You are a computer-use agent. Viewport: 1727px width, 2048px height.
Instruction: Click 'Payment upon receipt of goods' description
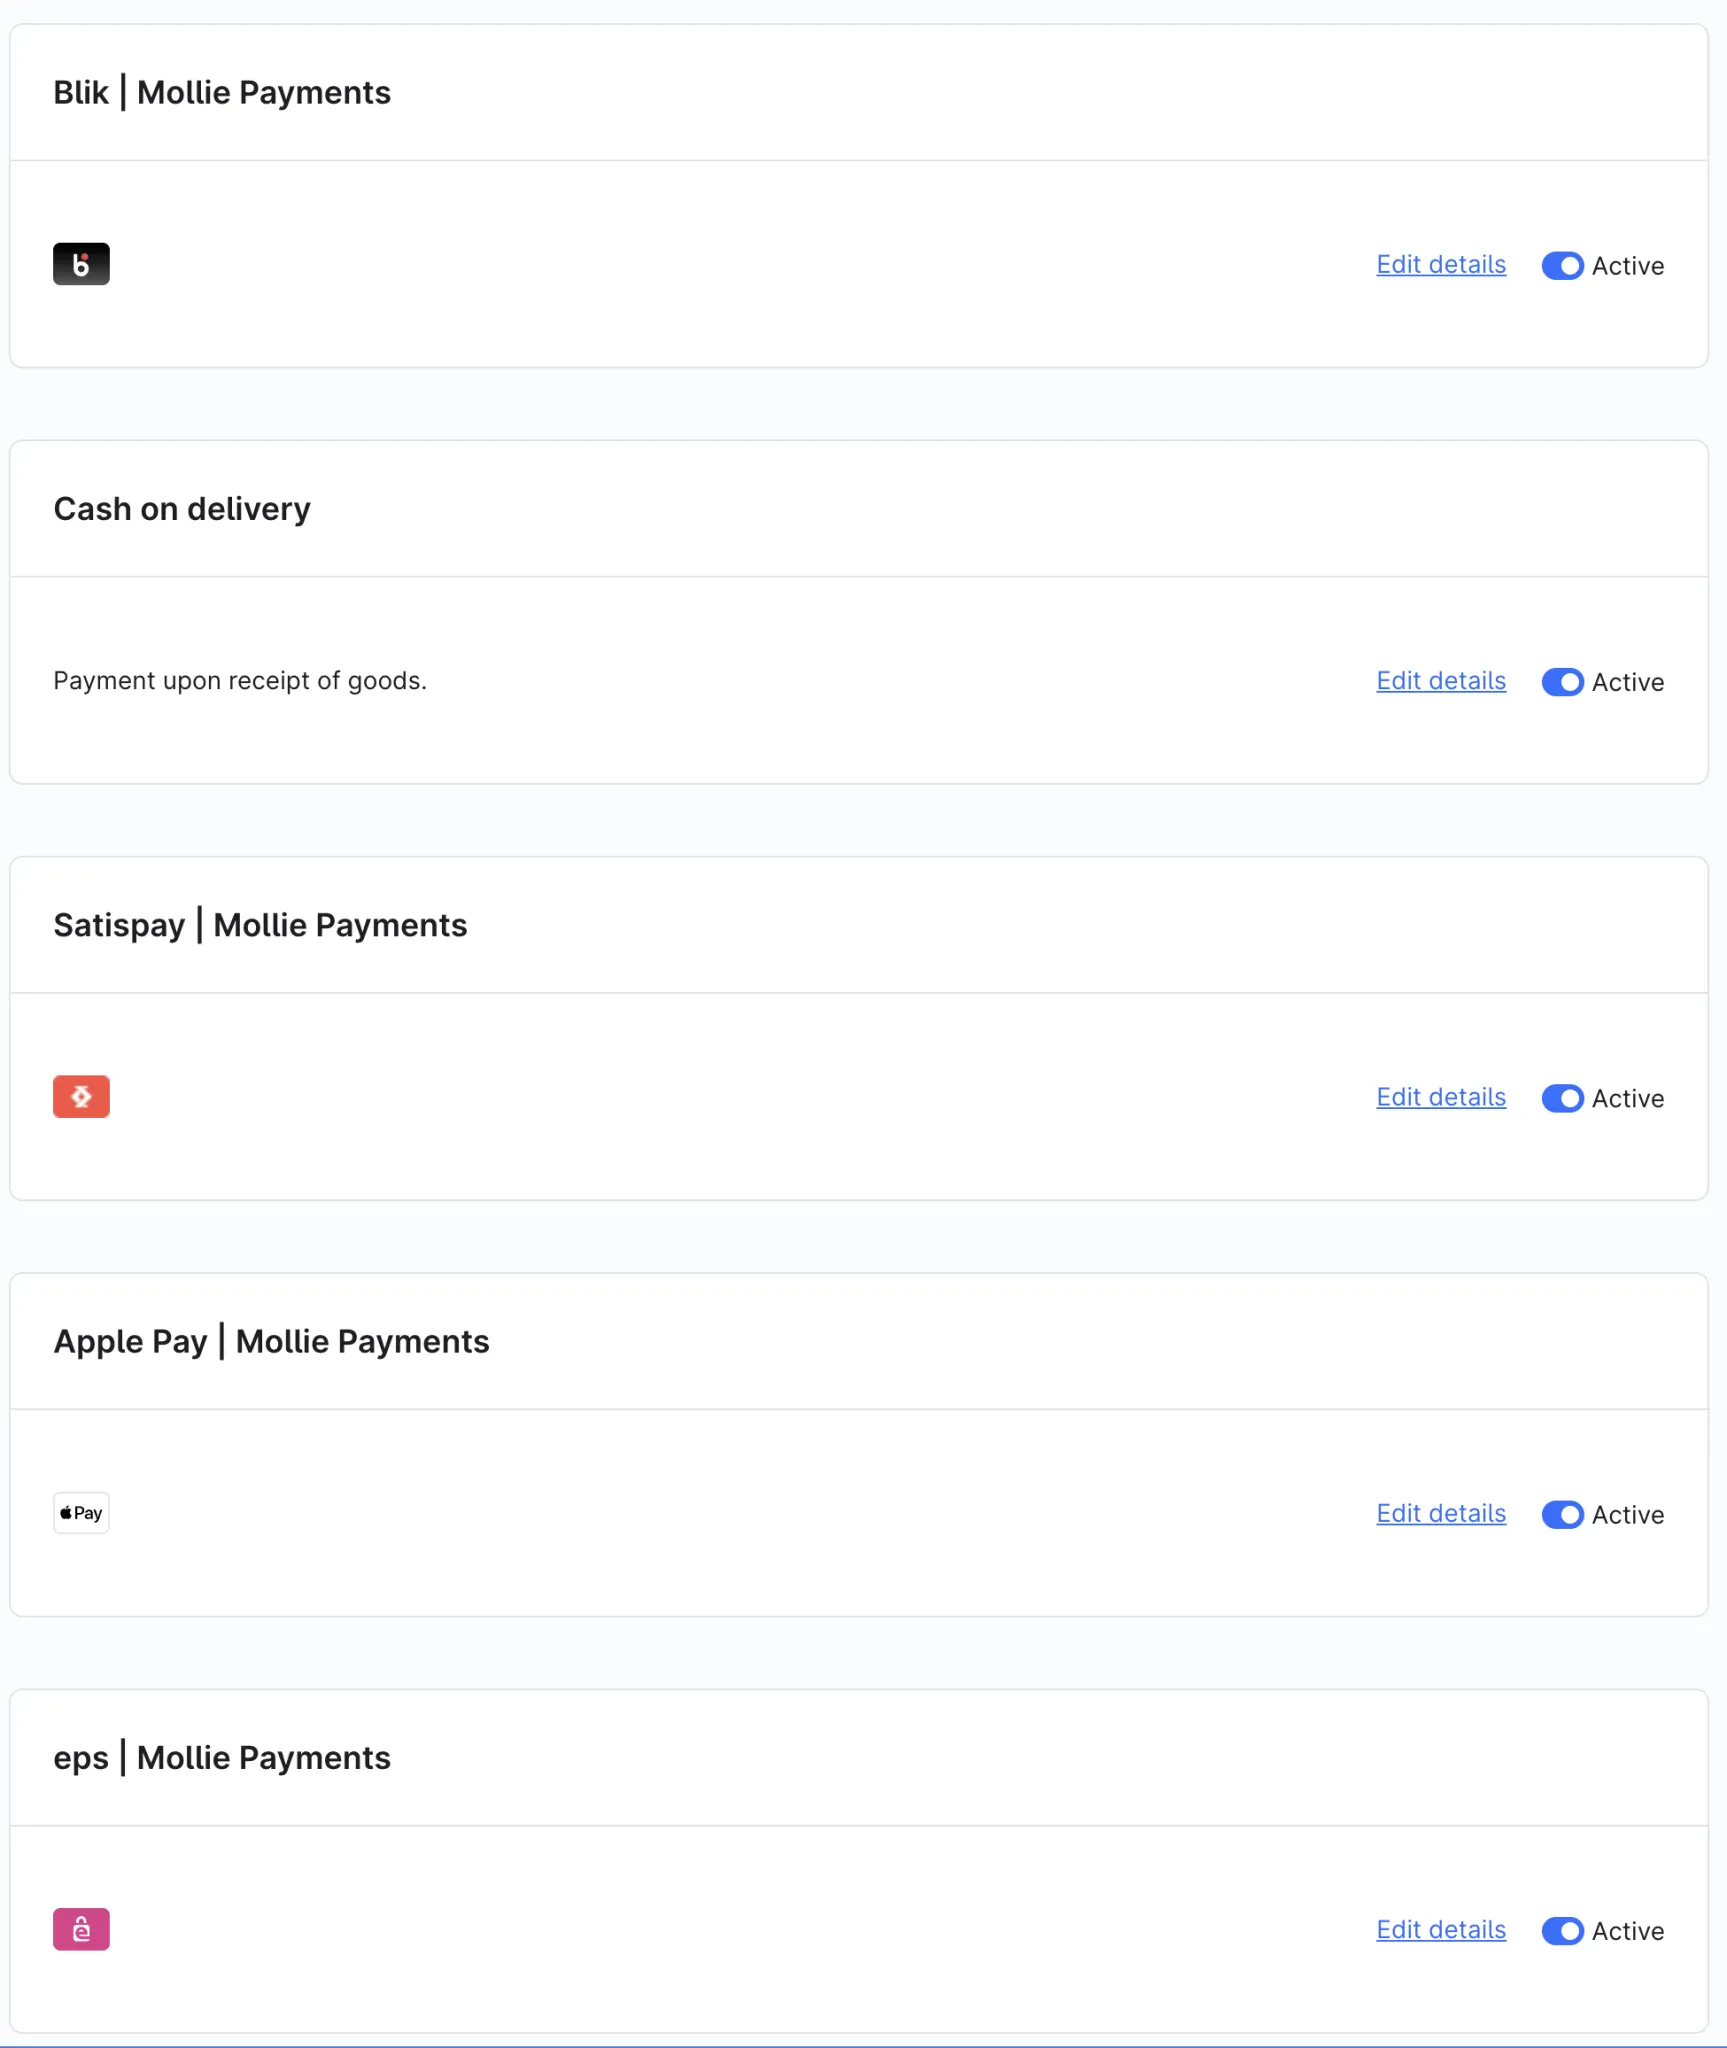tap(240, 681)
